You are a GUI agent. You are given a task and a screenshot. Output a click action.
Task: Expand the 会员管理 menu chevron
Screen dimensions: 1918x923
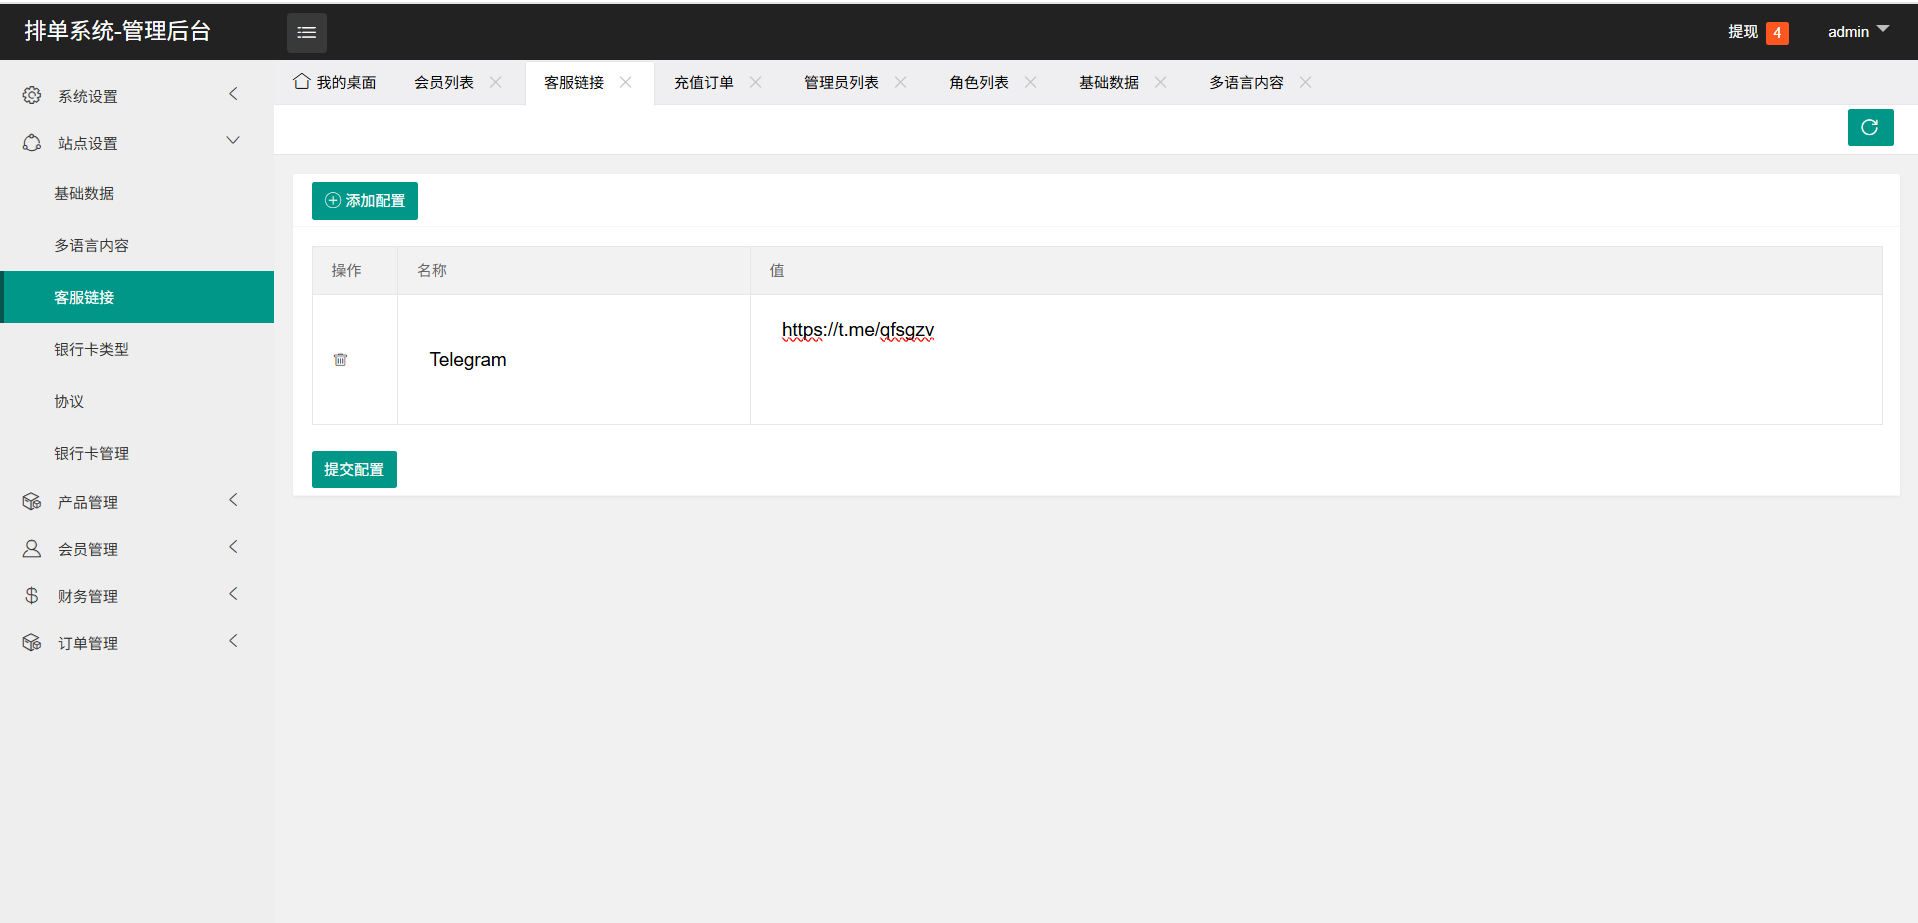point(233,547)
